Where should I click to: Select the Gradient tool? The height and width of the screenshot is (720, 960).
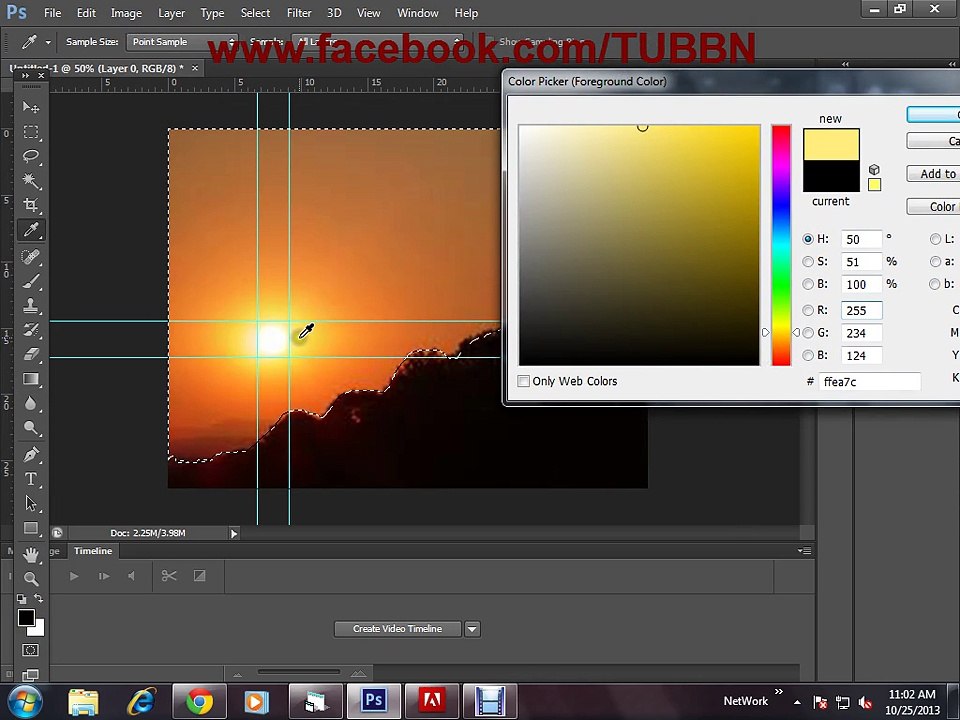[x=31, y=379]
